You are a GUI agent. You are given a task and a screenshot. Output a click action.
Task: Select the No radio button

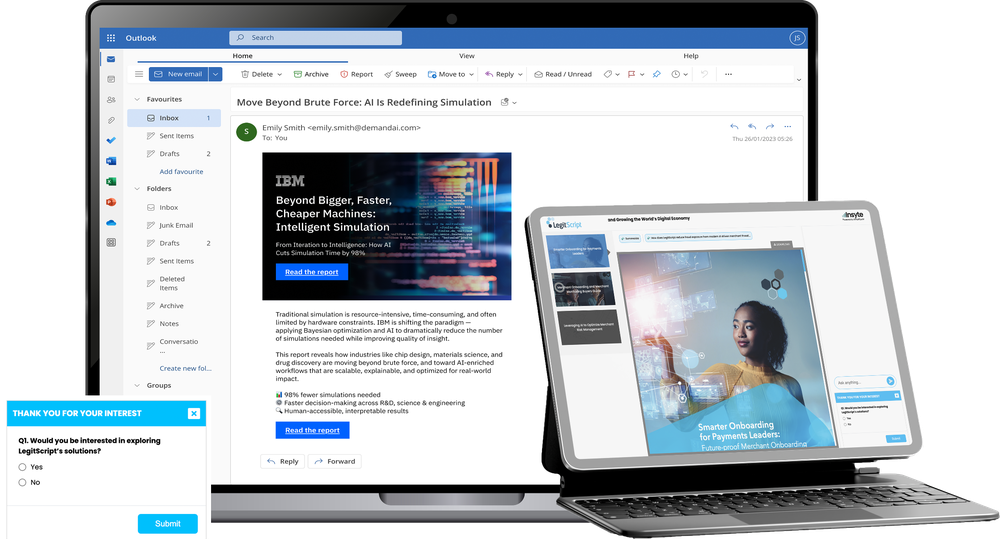pos(22,482)
